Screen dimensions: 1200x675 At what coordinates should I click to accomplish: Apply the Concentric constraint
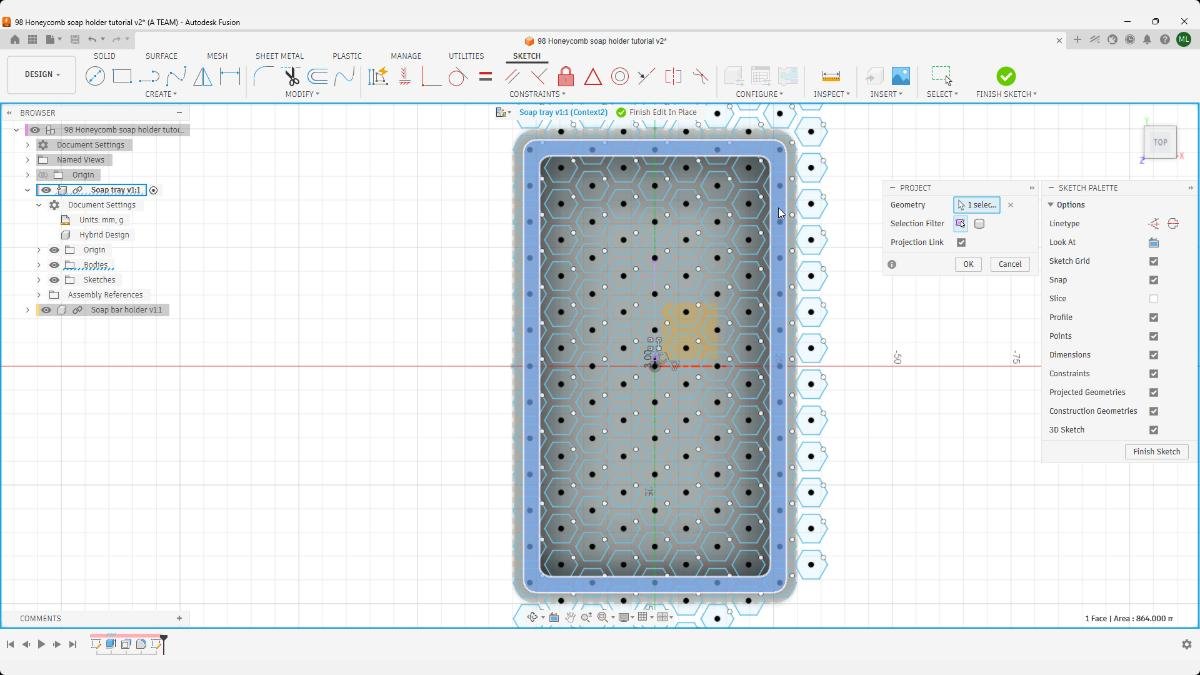[x=620, y=76]
